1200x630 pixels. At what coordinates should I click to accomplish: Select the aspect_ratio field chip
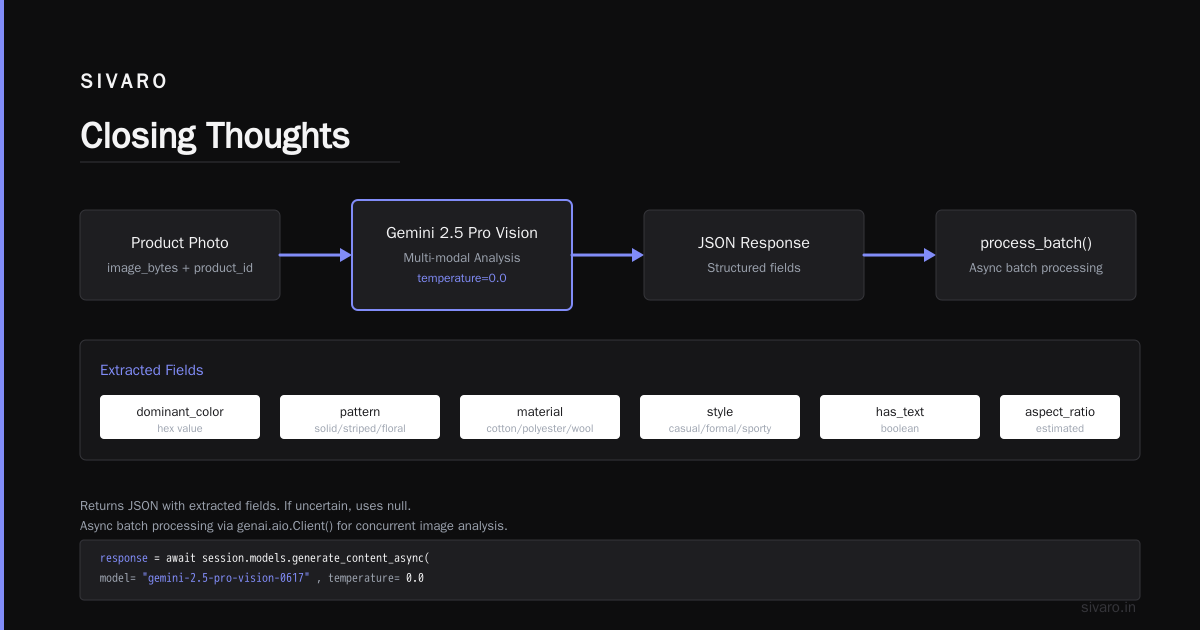pos(1060,417)
